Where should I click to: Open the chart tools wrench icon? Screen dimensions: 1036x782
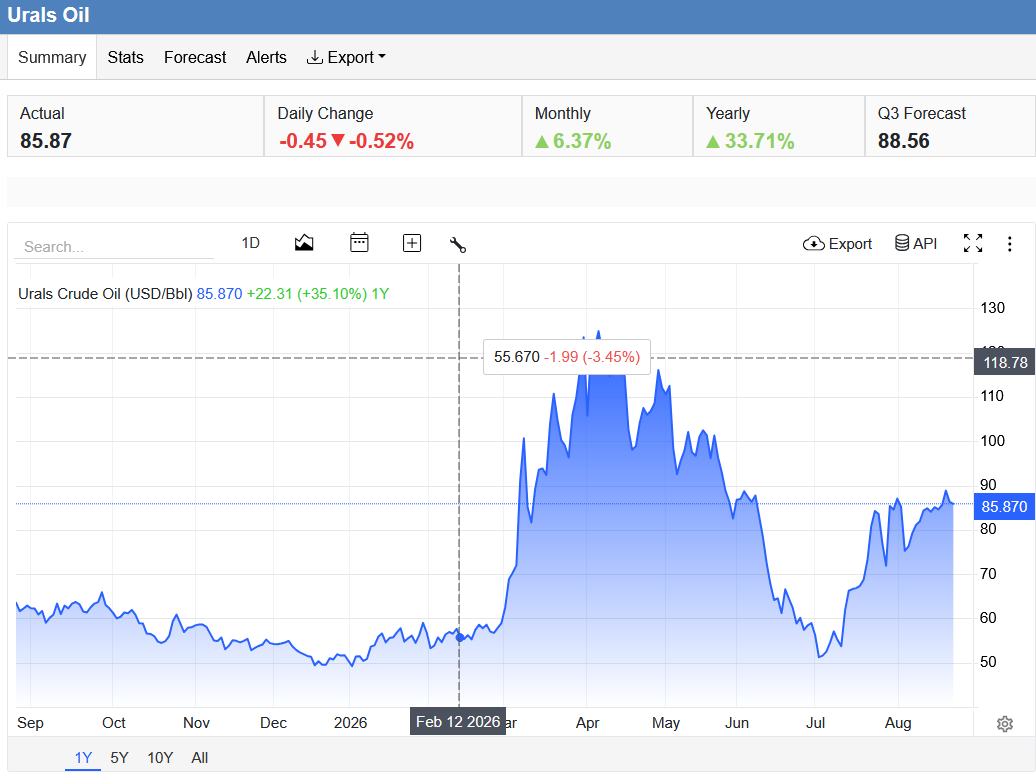coord(458,244)
